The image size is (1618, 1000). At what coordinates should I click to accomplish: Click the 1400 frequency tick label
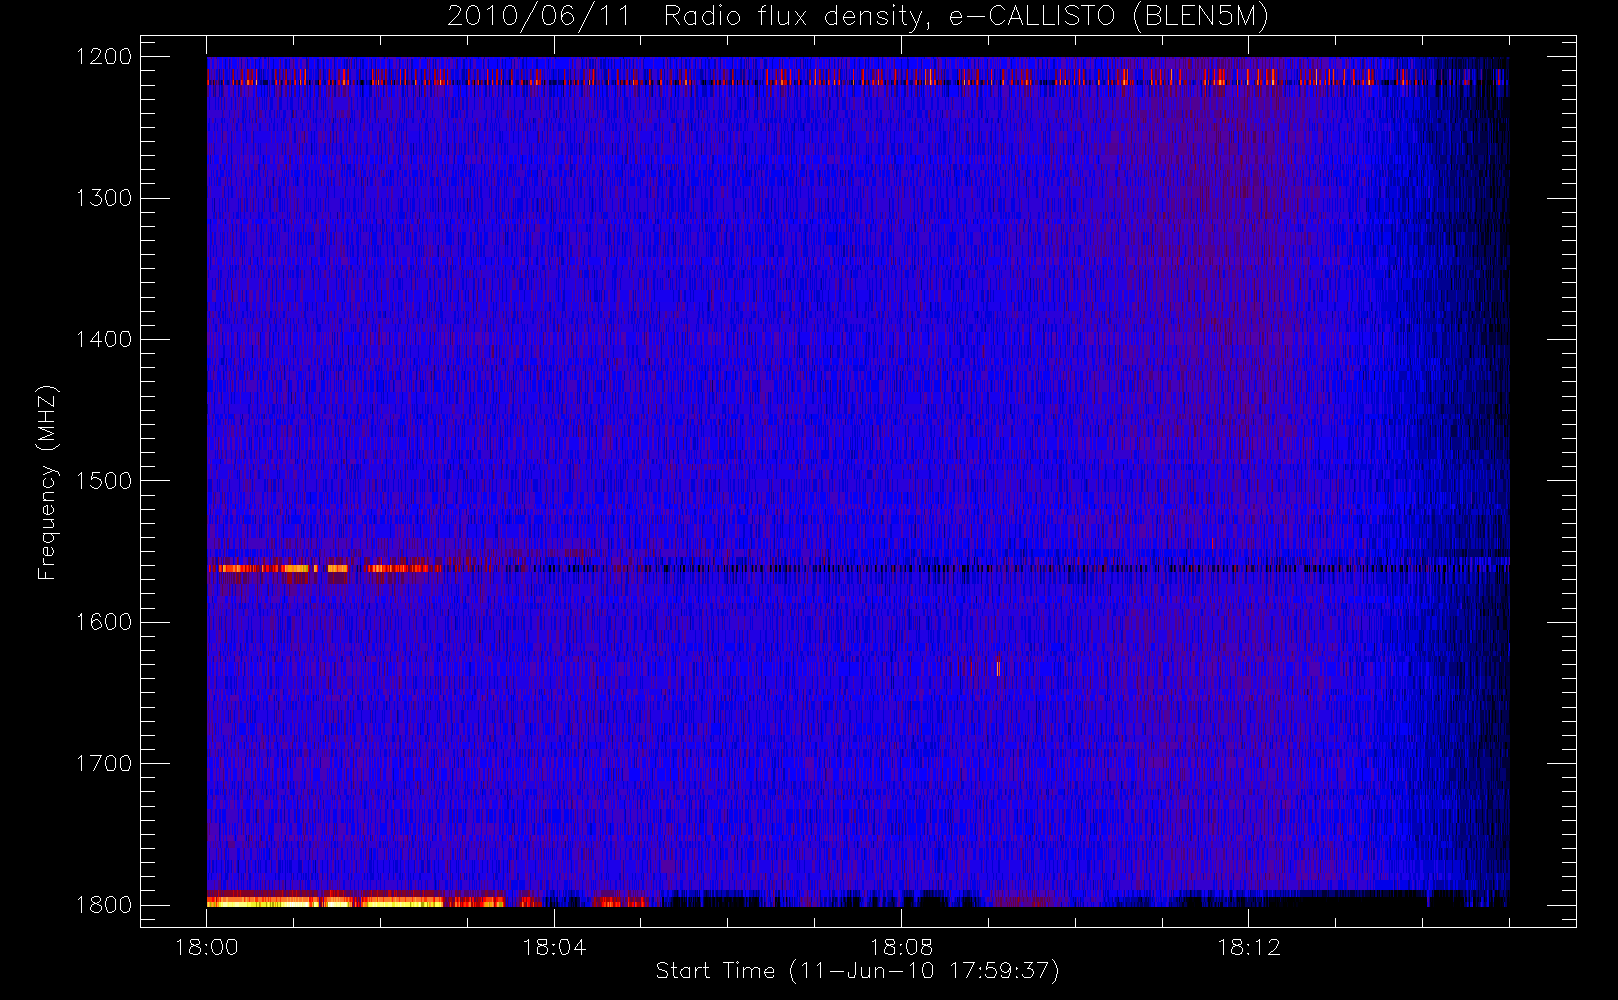tap(104, 339)
